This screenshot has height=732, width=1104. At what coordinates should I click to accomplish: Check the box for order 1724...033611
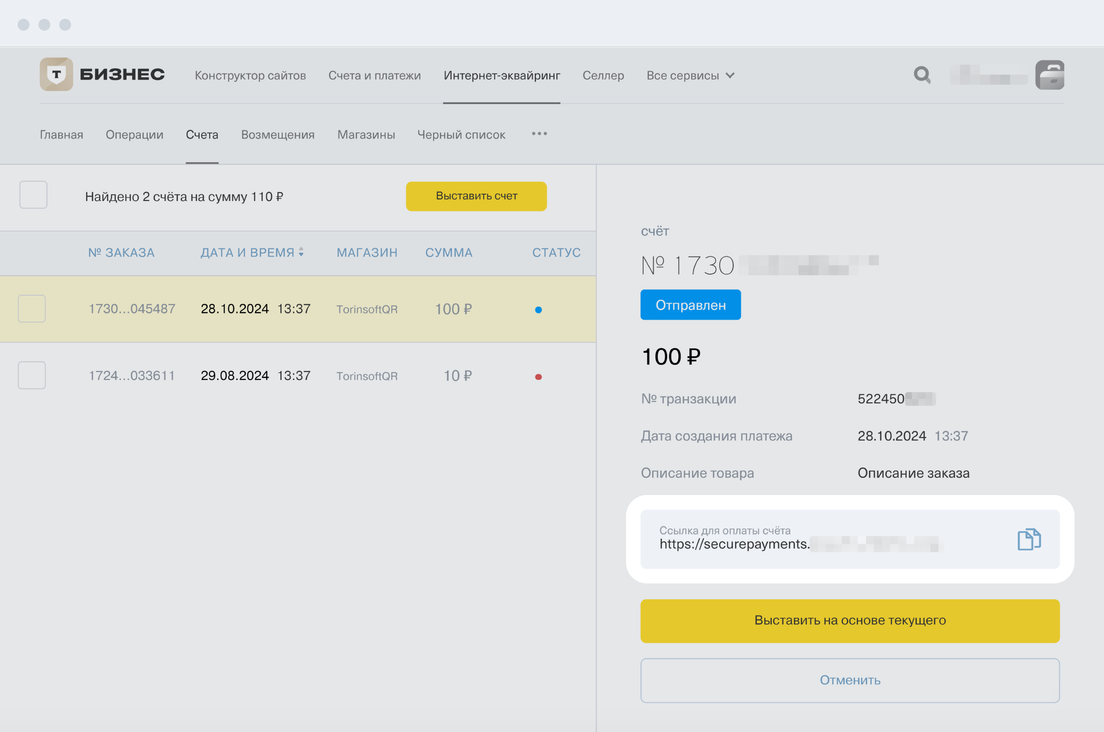(x=32, y=376)
